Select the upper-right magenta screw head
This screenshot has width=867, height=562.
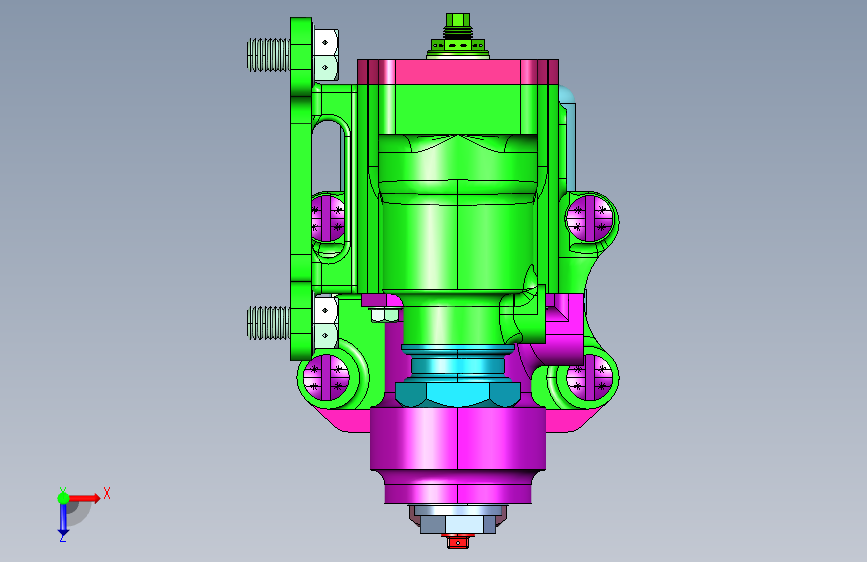590,218
